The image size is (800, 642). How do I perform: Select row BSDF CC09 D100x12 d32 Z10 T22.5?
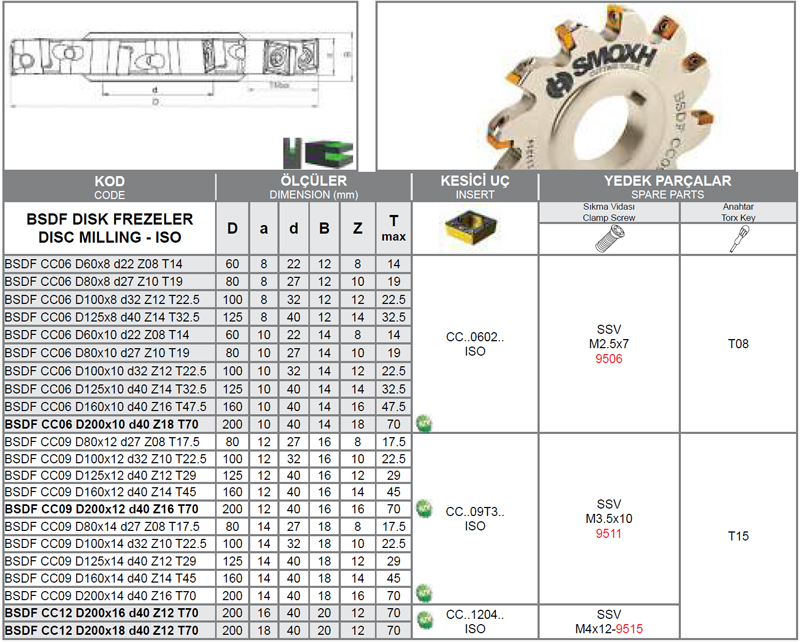(x=207, y=459)
